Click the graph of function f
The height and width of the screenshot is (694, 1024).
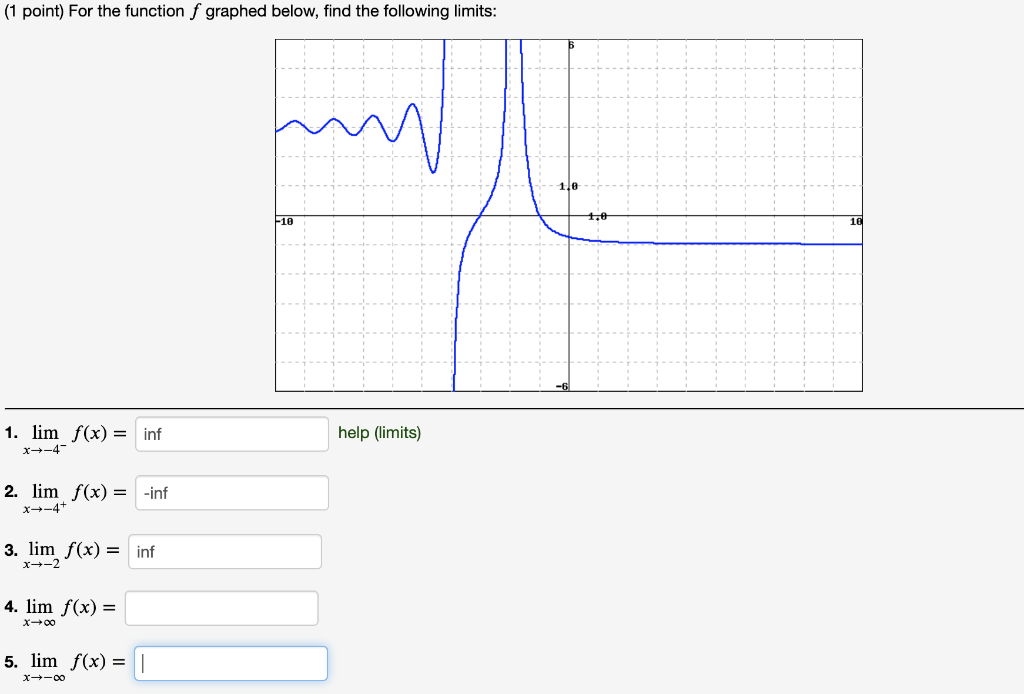tap(570, 215)
